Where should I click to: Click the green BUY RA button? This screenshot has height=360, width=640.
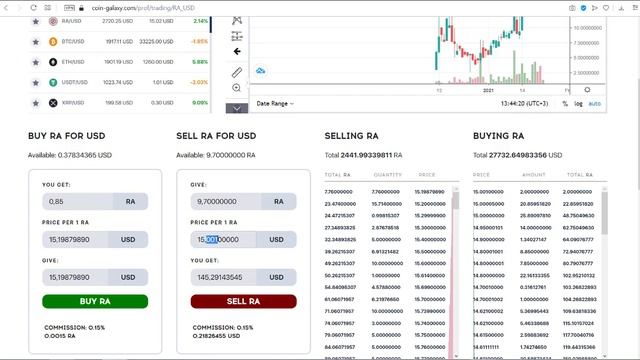tap(95, 301)
